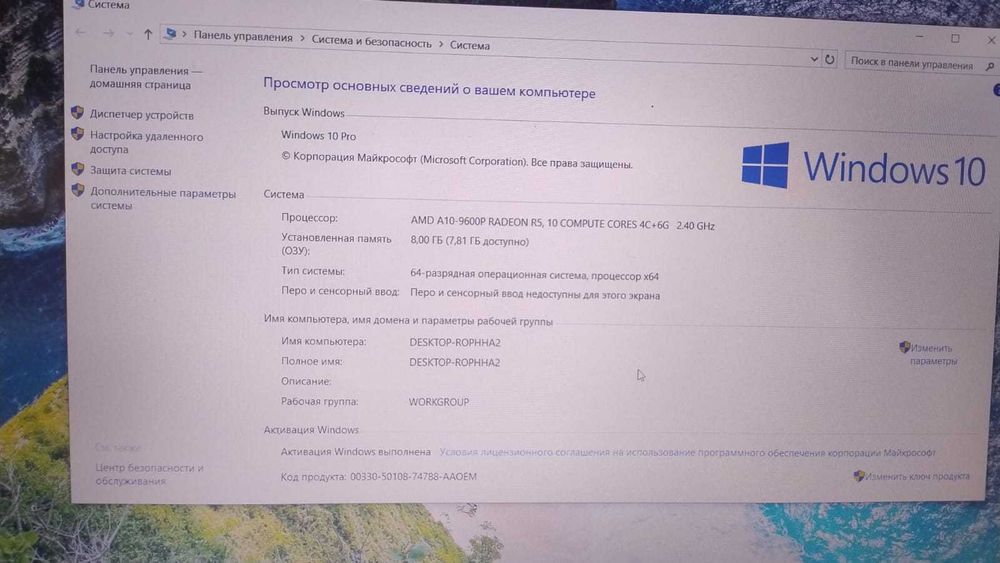1000x563 pixels.
Task: Open 'Панель управления — домашняя страница' link
Action: tap(145, 77)
